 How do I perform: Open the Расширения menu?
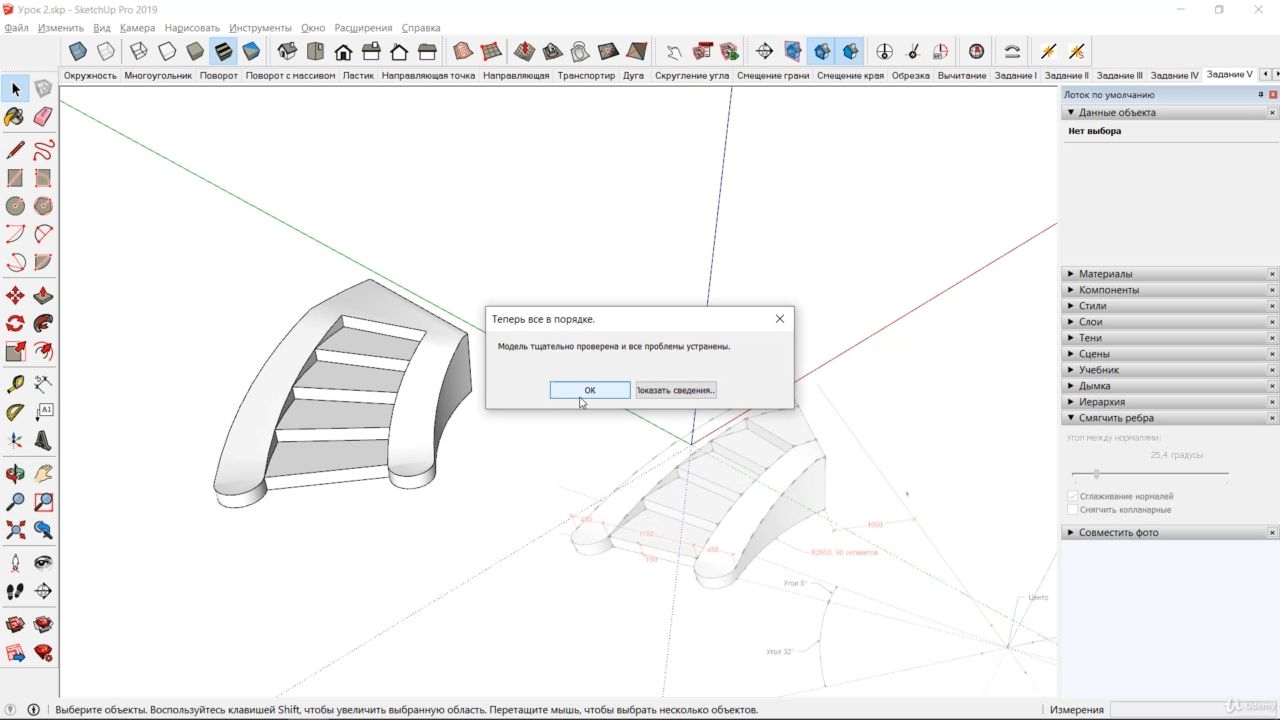(x=363, y=28)
